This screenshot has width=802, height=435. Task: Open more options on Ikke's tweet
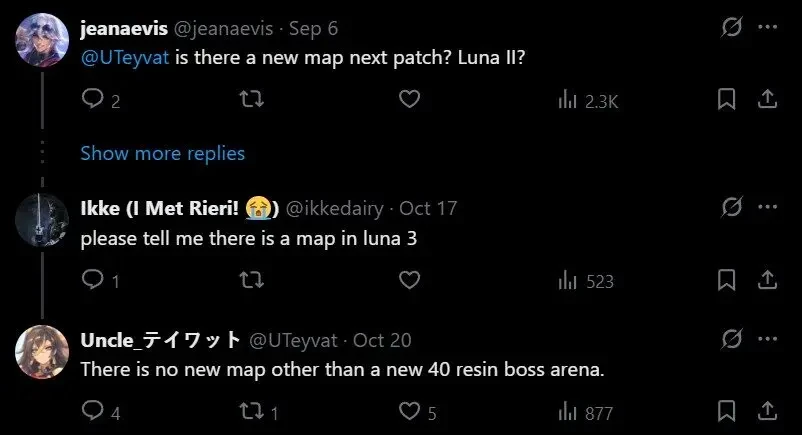767,207
